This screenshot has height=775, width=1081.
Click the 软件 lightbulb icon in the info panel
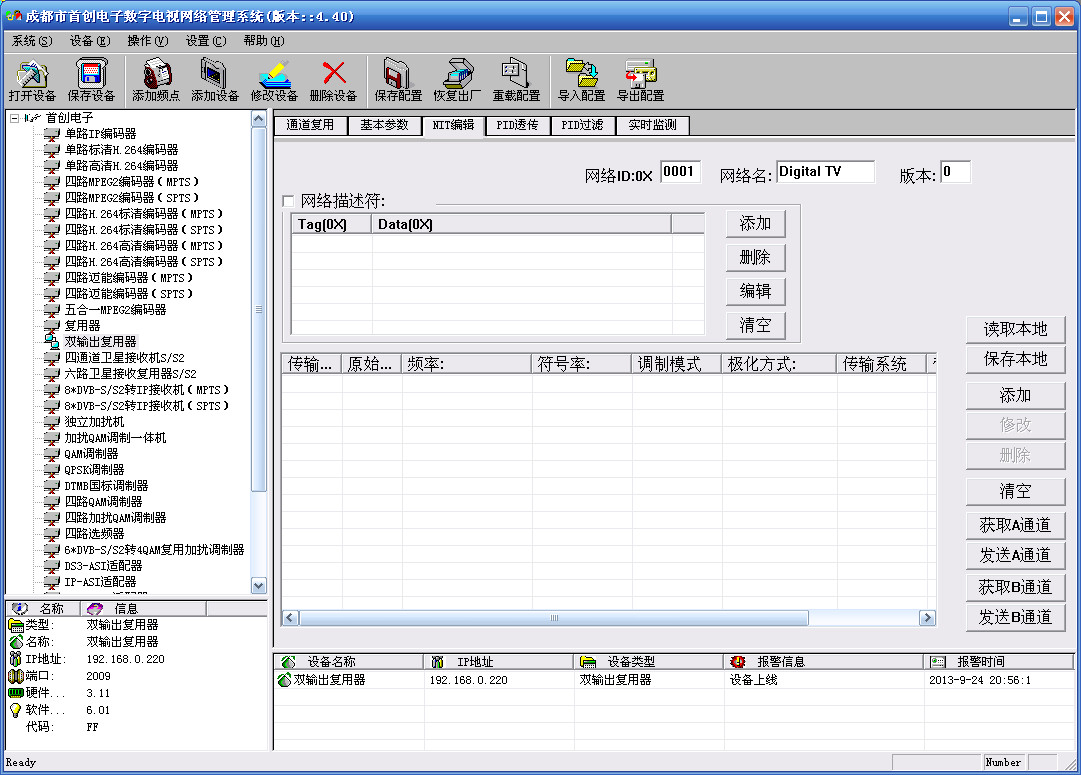tap(15, 710)
